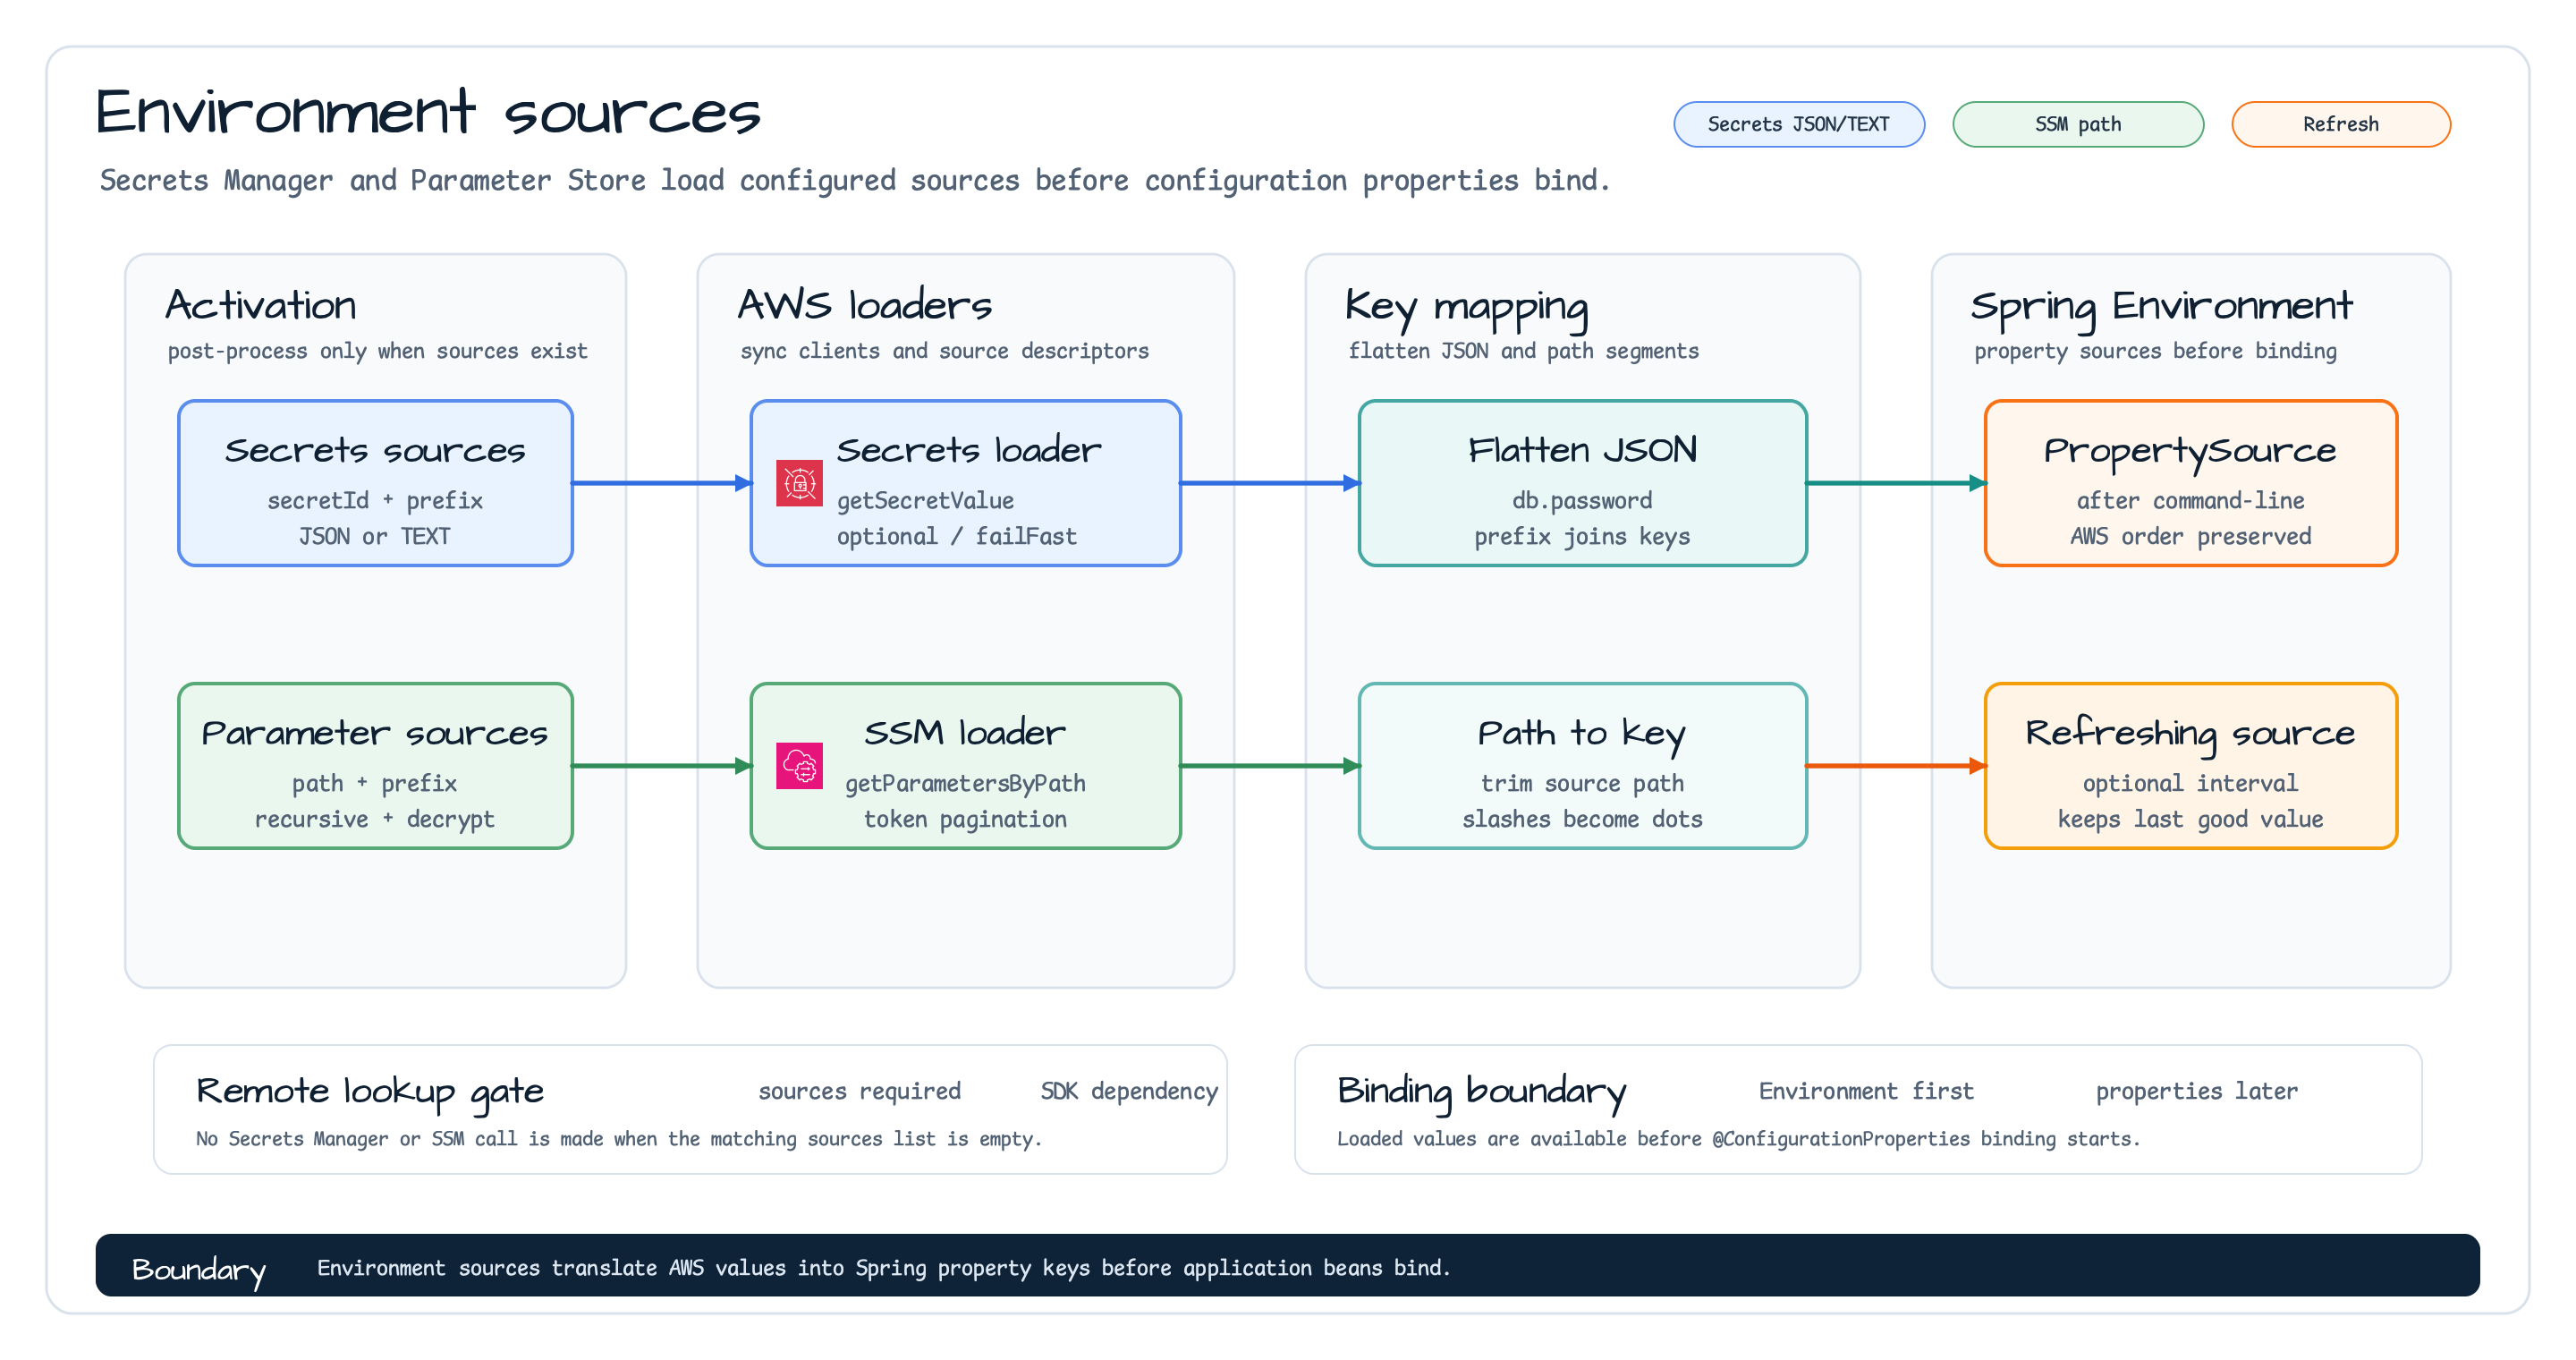Click 'prefix joins keys' text
The height and width of the screenshot is (1360, 2576).
(1582, 536)
